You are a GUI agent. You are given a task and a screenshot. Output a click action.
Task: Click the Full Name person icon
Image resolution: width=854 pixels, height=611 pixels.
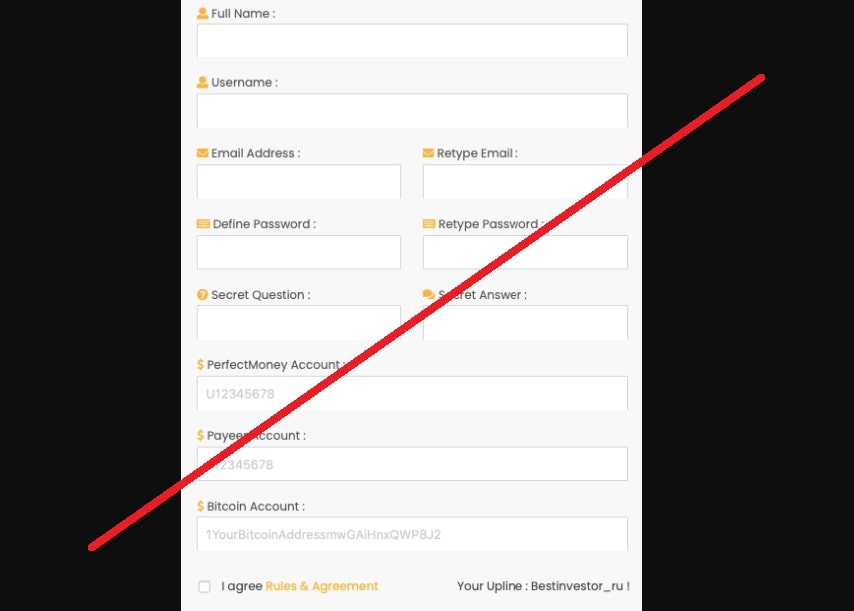coord(202,14)
